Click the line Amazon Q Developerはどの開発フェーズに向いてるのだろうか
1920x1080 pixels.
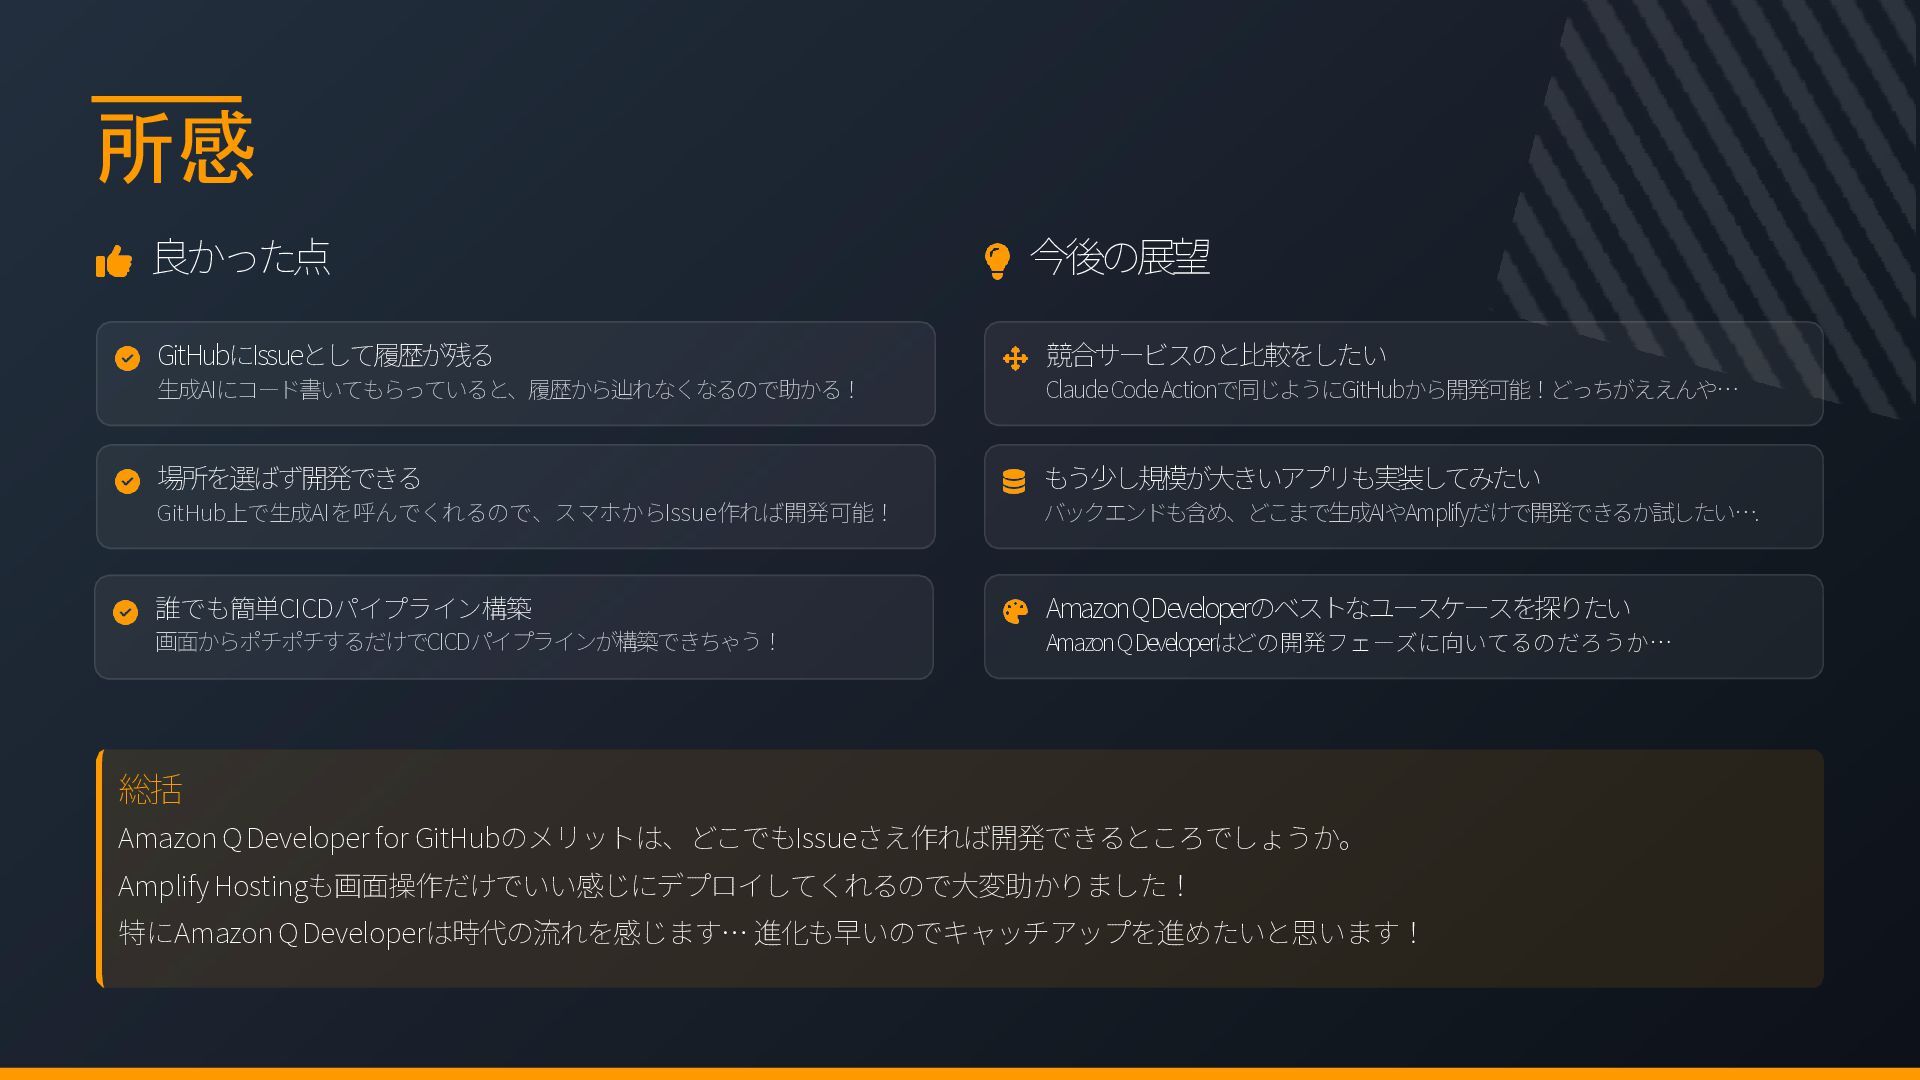click(1358, 642)
